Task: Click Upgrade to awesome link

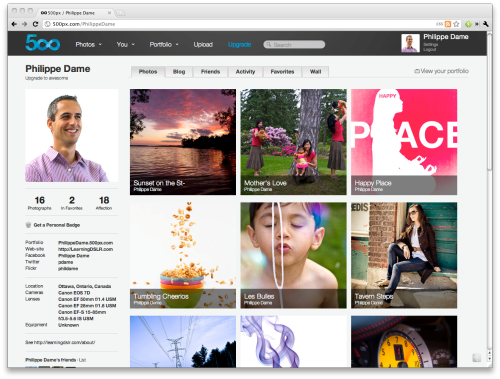Action: (47, 78)
